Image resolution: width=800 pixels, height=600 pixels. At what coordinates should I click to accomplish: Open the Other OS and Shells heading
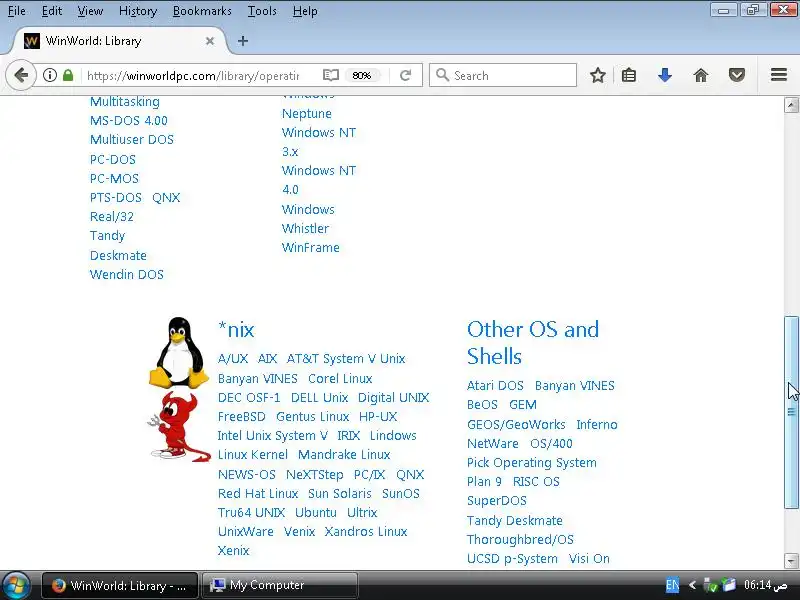tap(533, 343)
